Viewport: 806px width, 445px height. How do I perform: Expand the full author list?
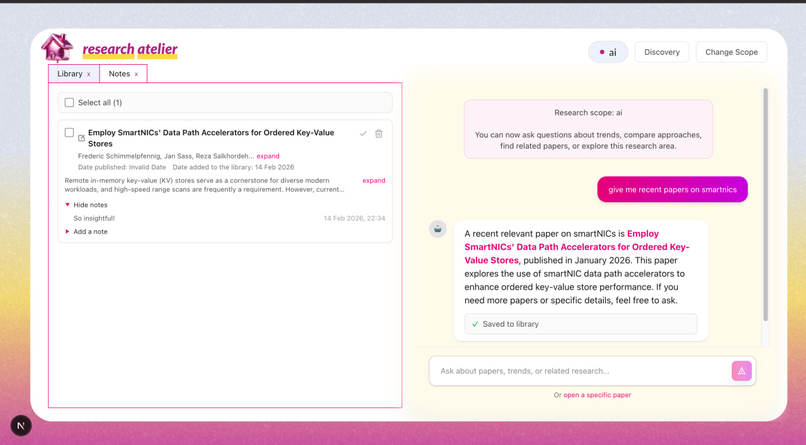point(268,156)
